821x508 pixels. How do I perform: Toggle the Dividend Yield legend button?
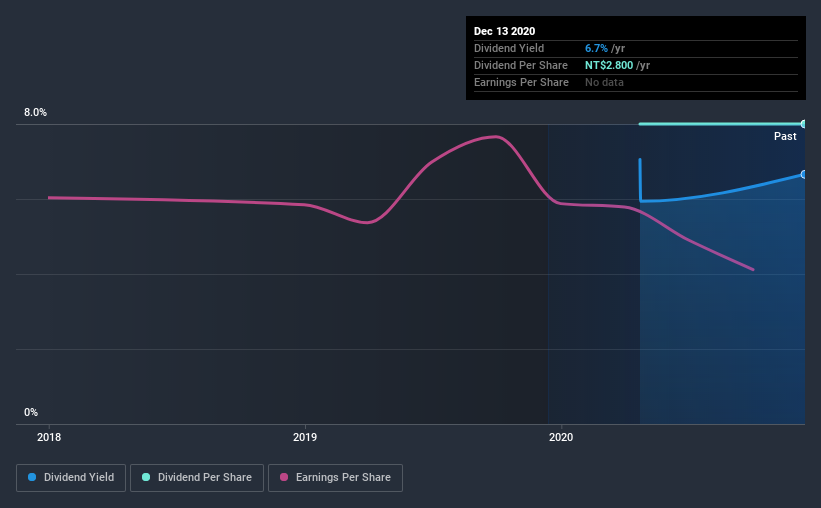[72, 478]
